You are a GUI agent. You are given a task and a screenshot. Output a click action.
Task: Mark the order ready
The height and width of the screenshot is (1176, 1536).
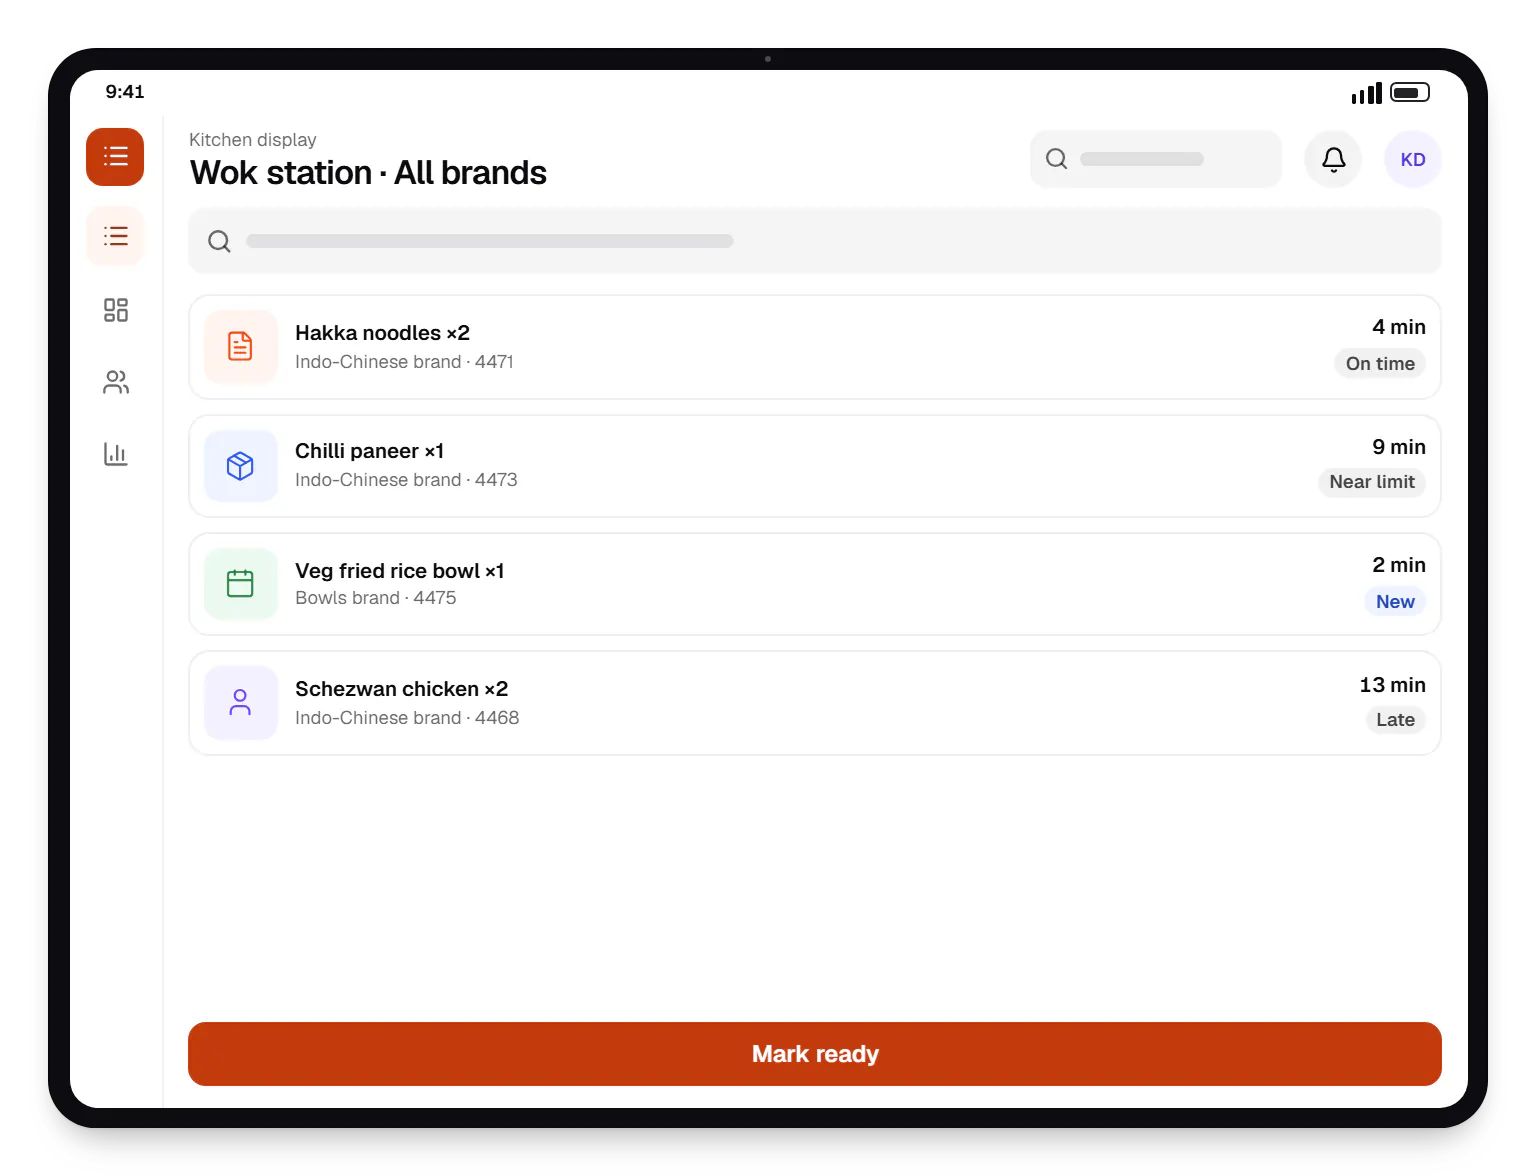[x=815, y=1054]
